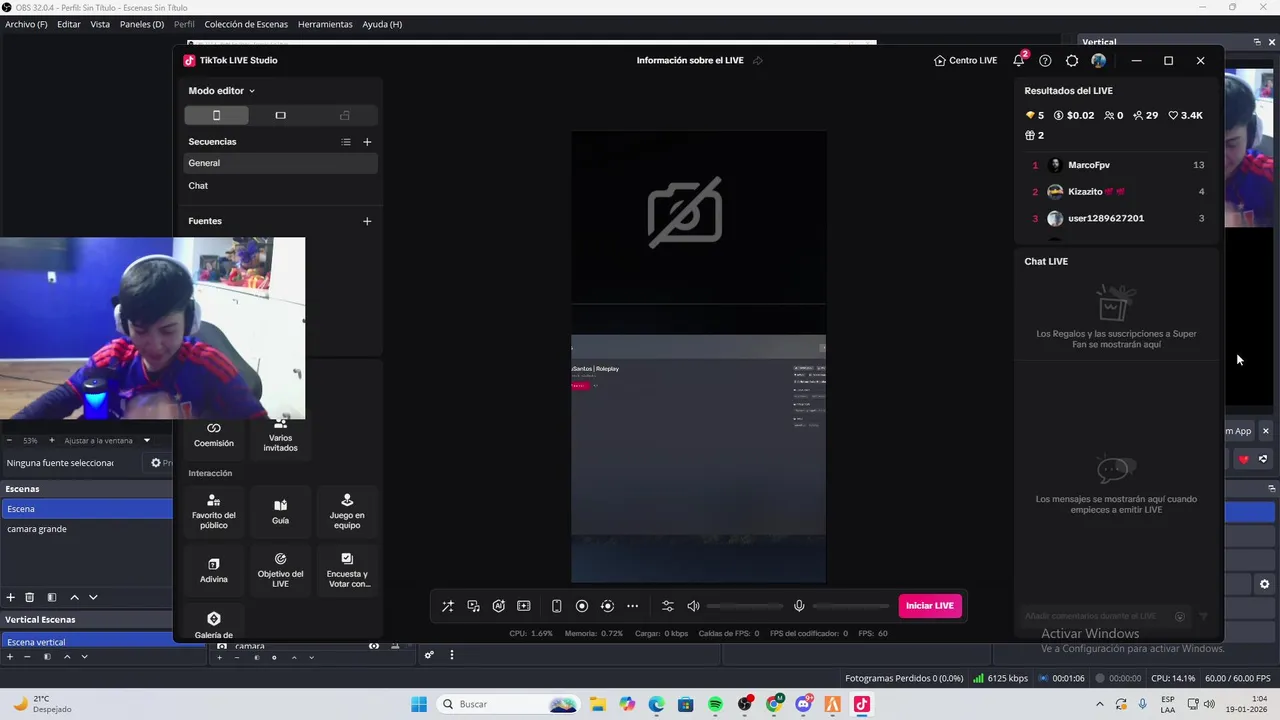
Task: Open the Paneles menu in OBS
Action: [x=142, y=24]
